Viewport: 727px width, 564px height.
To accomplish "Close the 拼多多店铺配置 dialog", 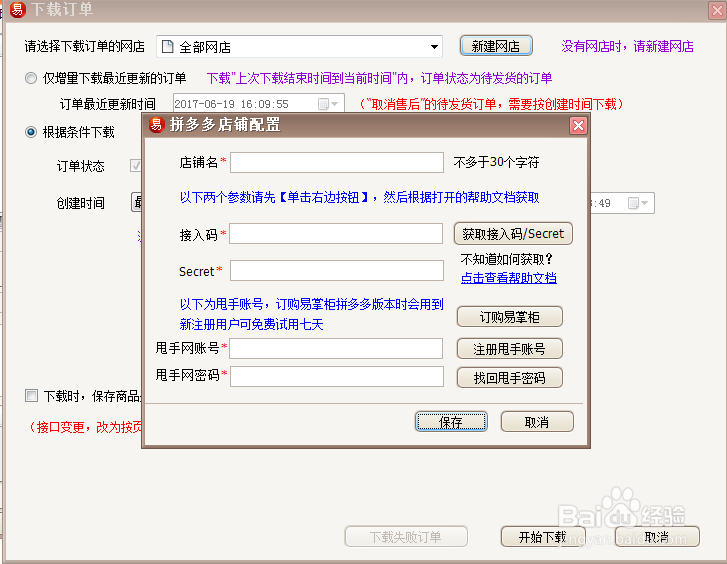I will coord(578,125).
